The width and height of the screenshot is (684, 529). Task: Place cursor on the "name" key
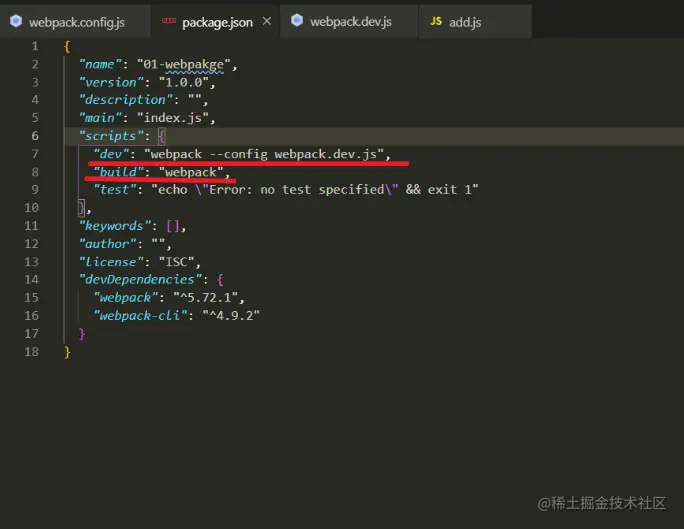[x=100, y=65]
